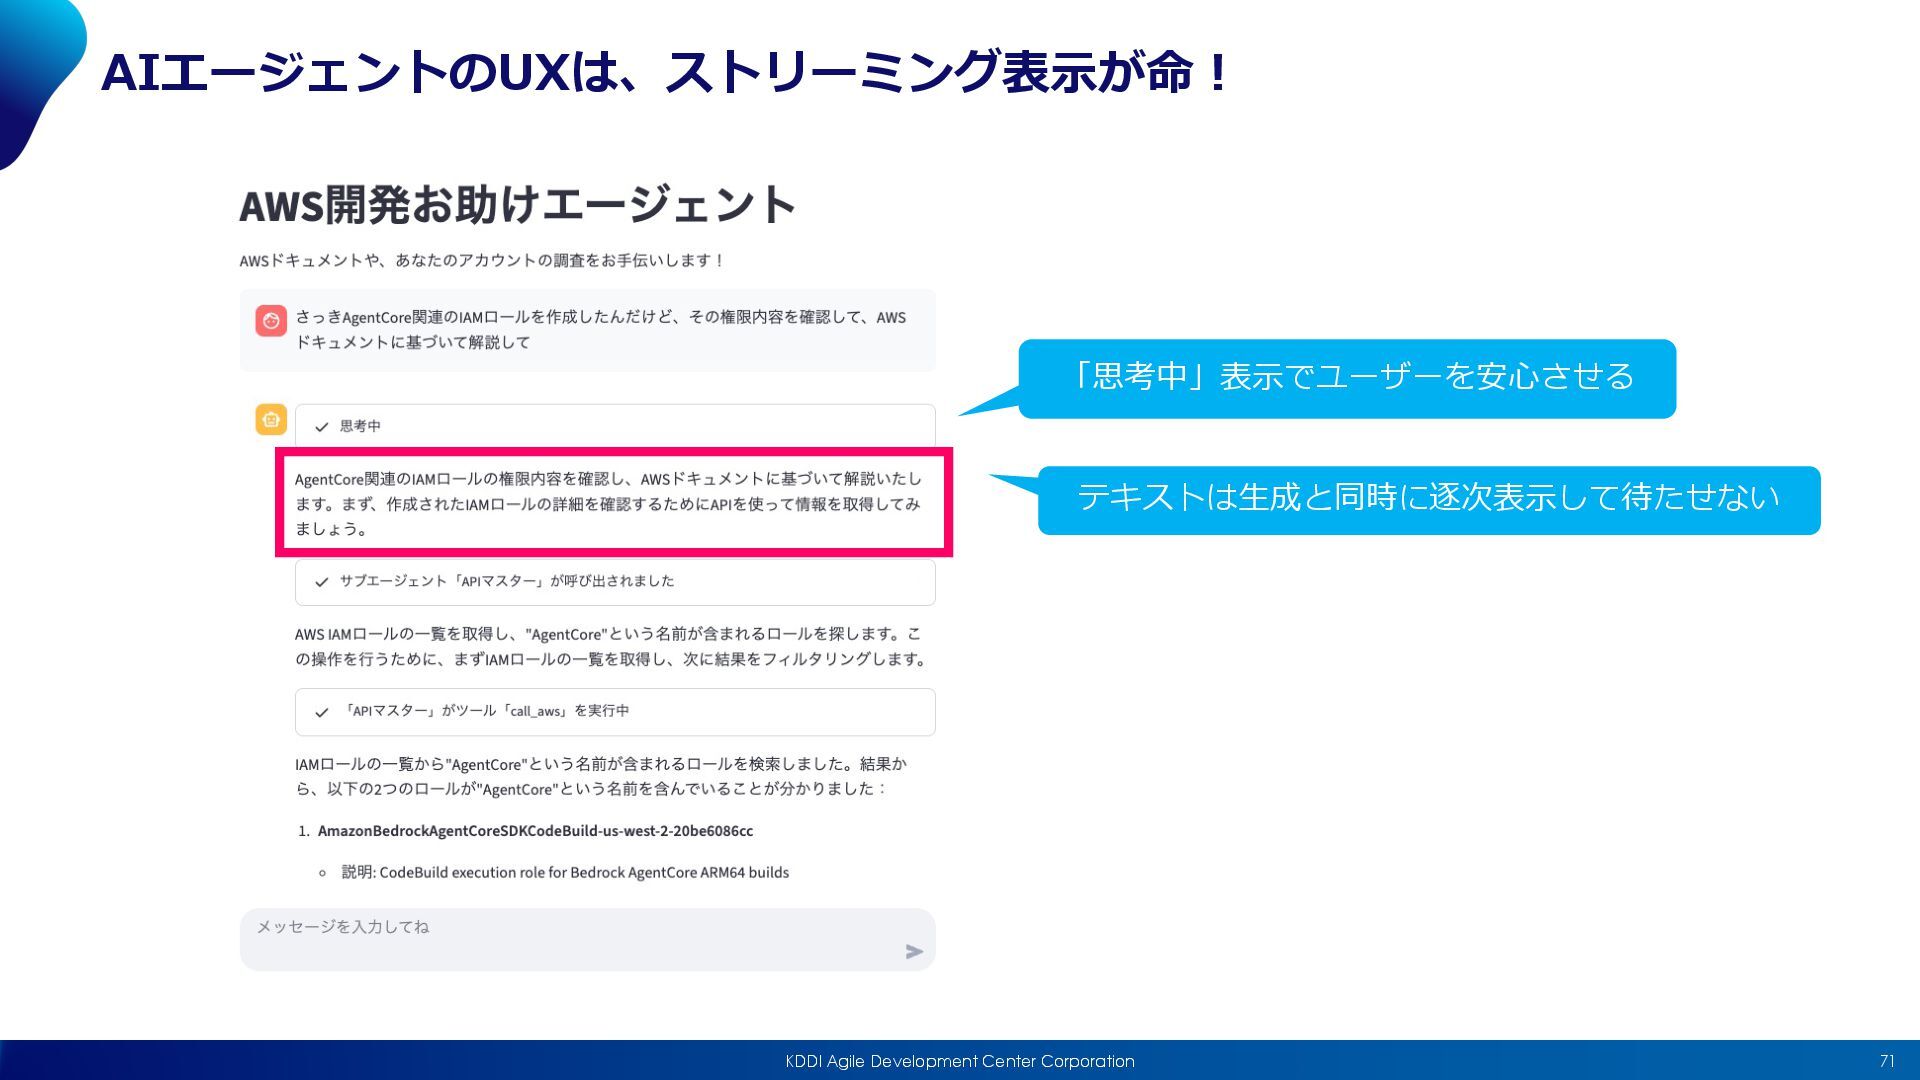The height and width of the screenshot is (1080, 1920).
Task: Expand the 「call_aws」を実行中 status box
Action: 615,712
